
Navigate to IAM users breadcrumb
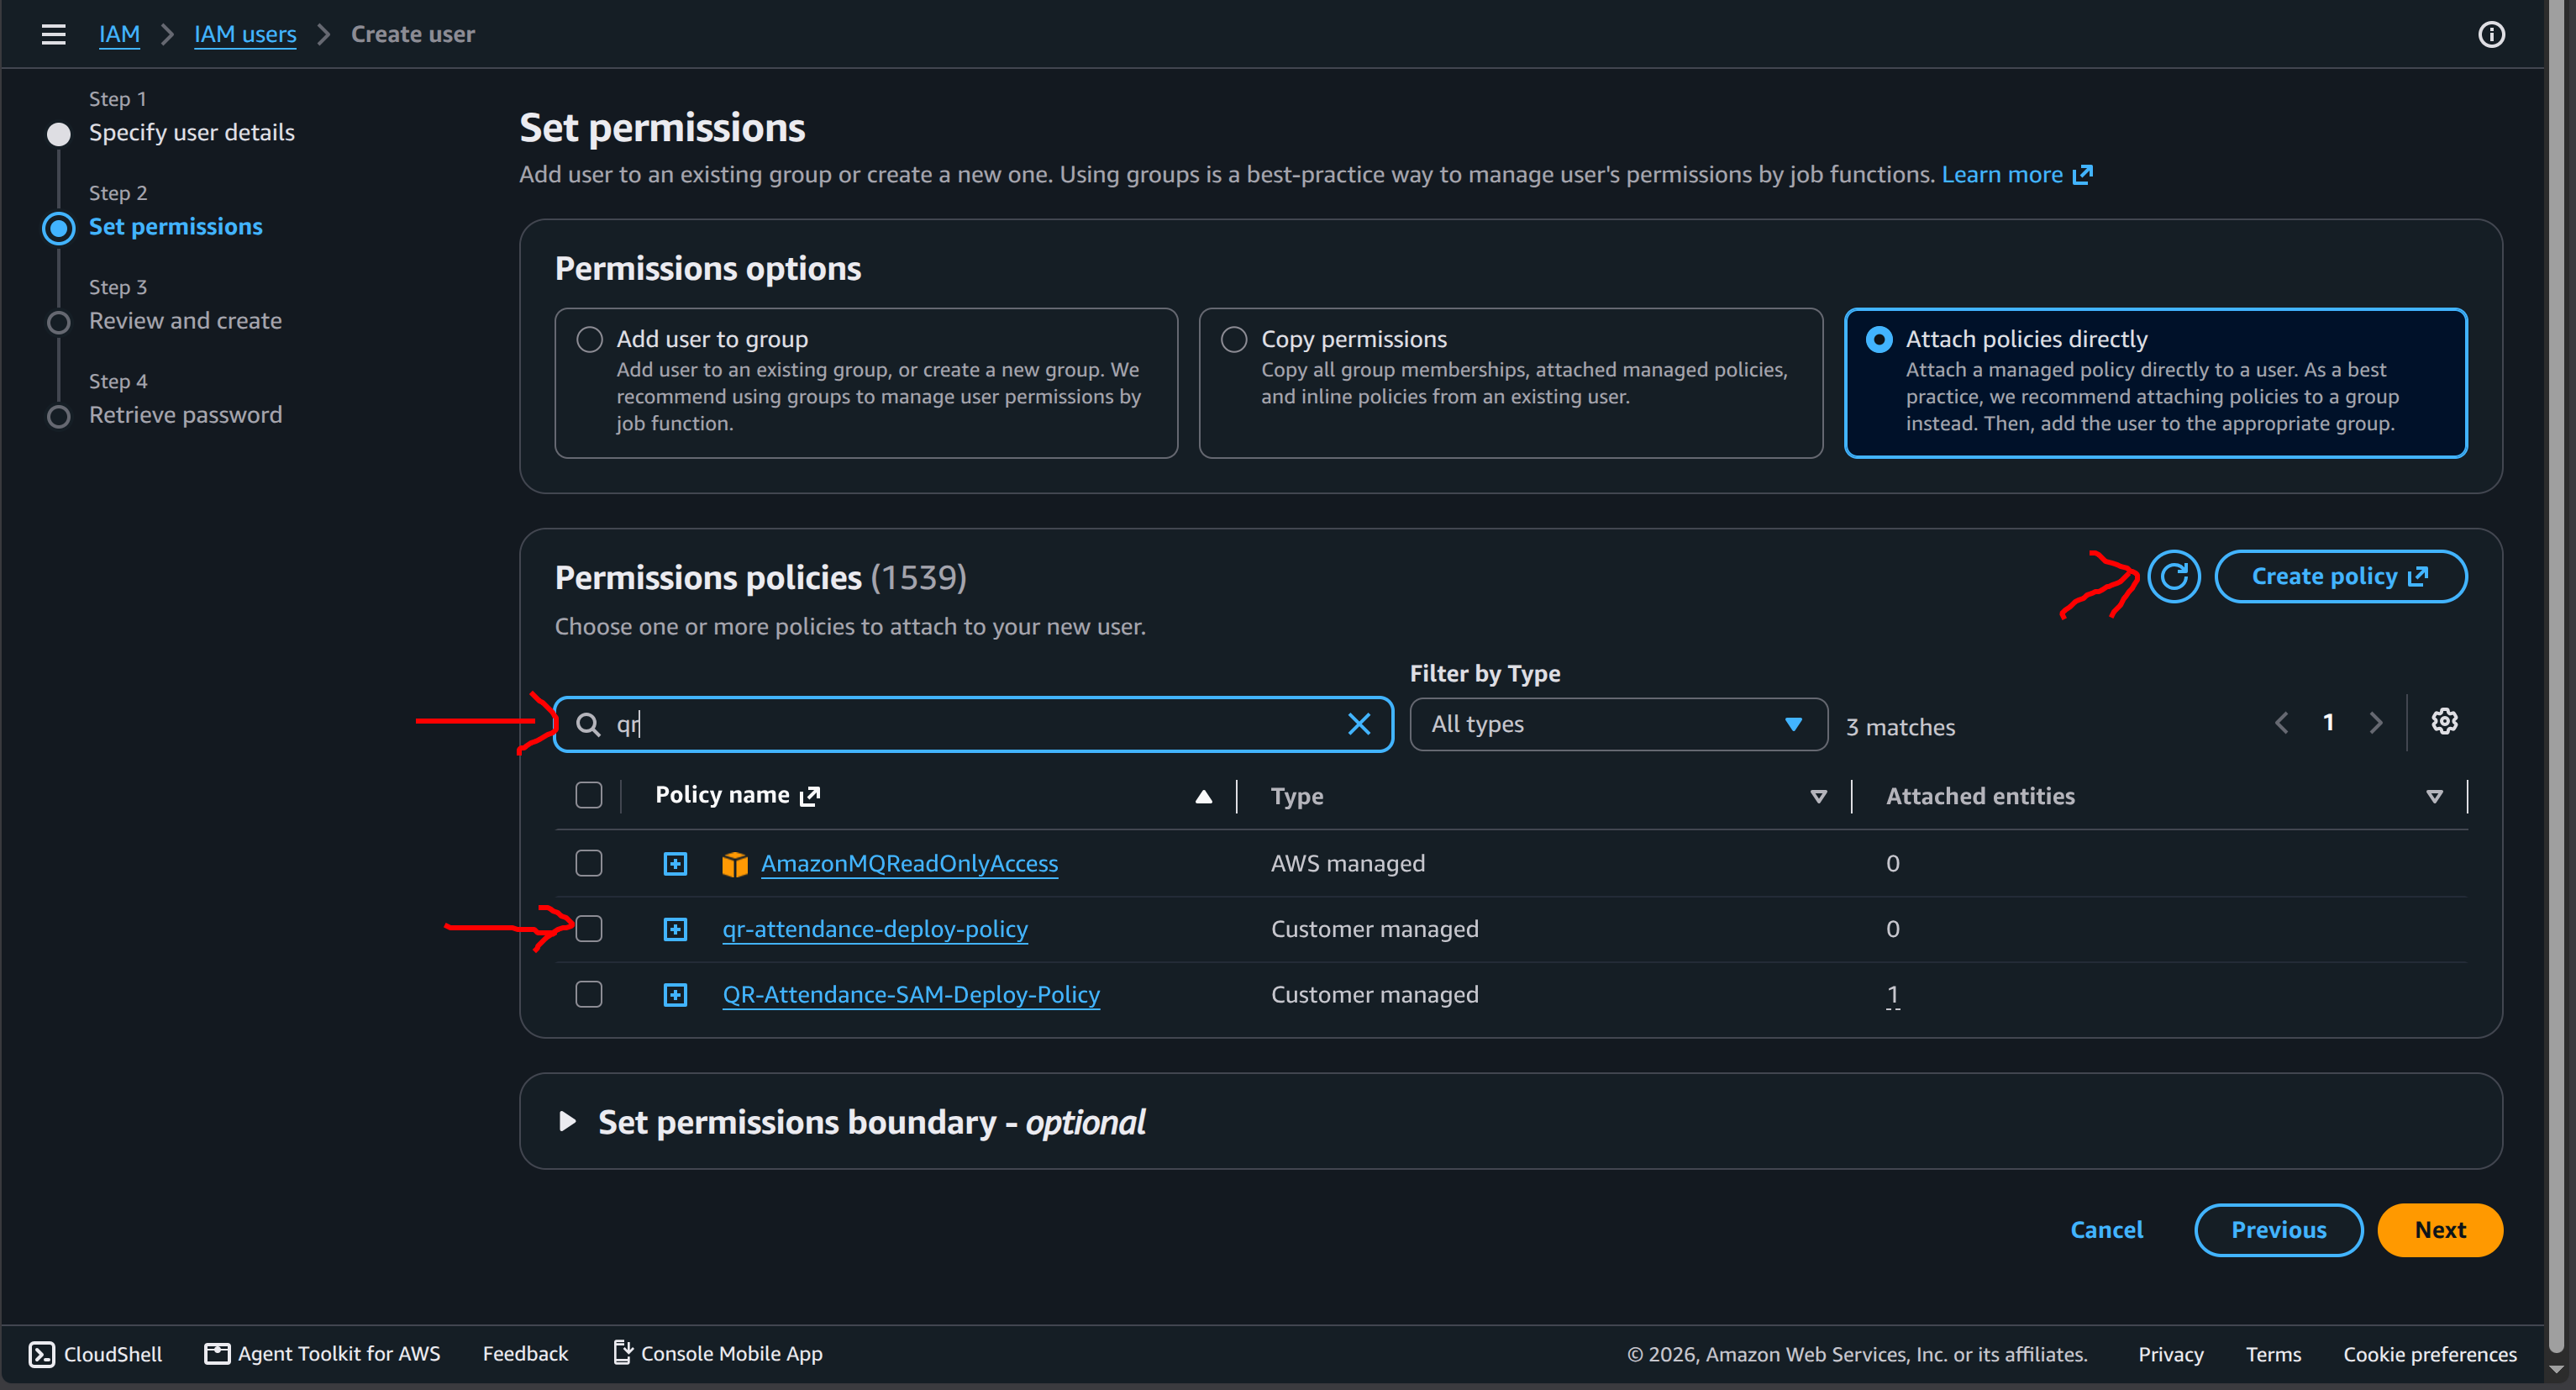pos(245,34)
